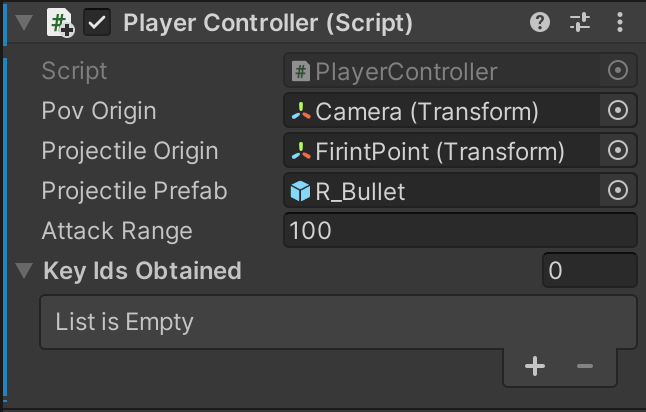Open object picker for Pov Origin
Image resolution: width=646 pixels, height=412 pixels.
coord(618,111)
